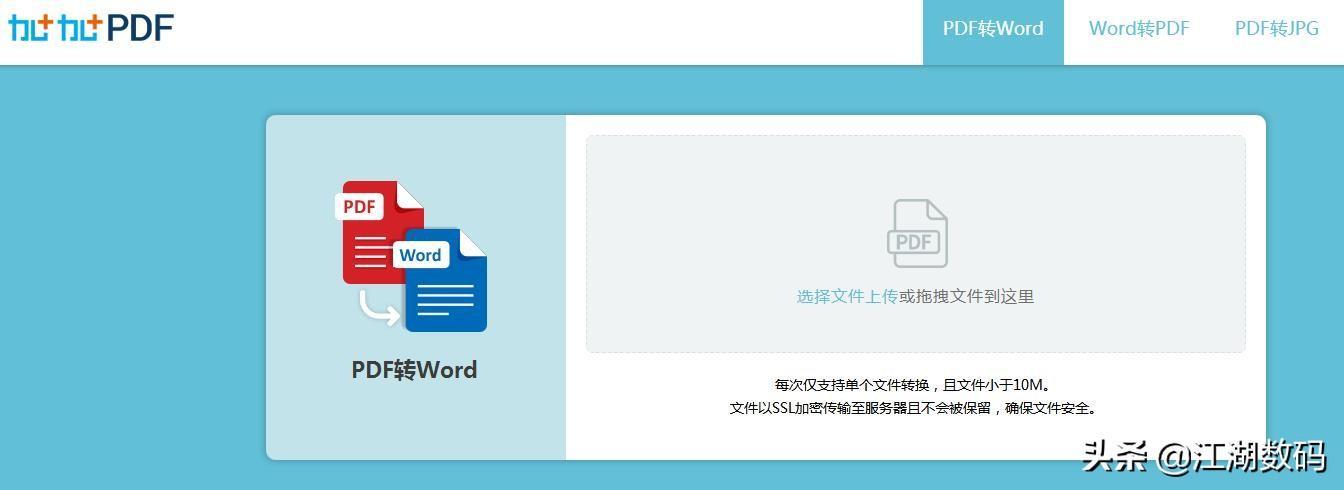Click the 选择文件上传 link
Viewport: 1344px width, 490px height.
tap(846, 296)
